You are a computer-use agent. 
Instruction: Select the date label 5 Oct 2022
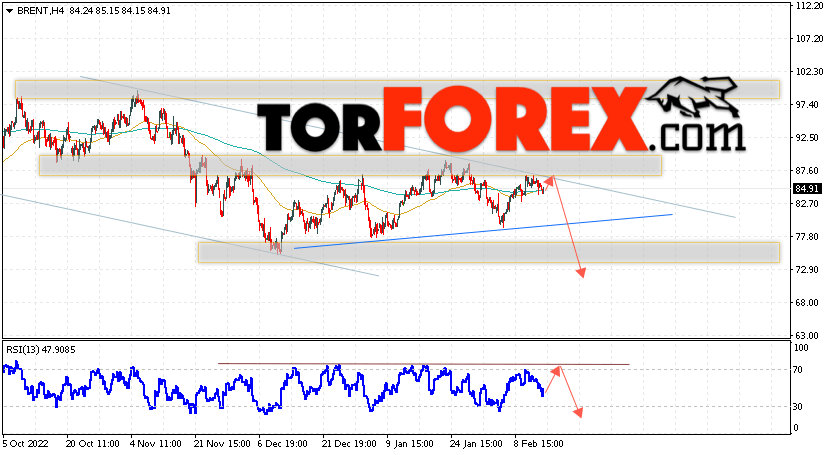(25, 443)
